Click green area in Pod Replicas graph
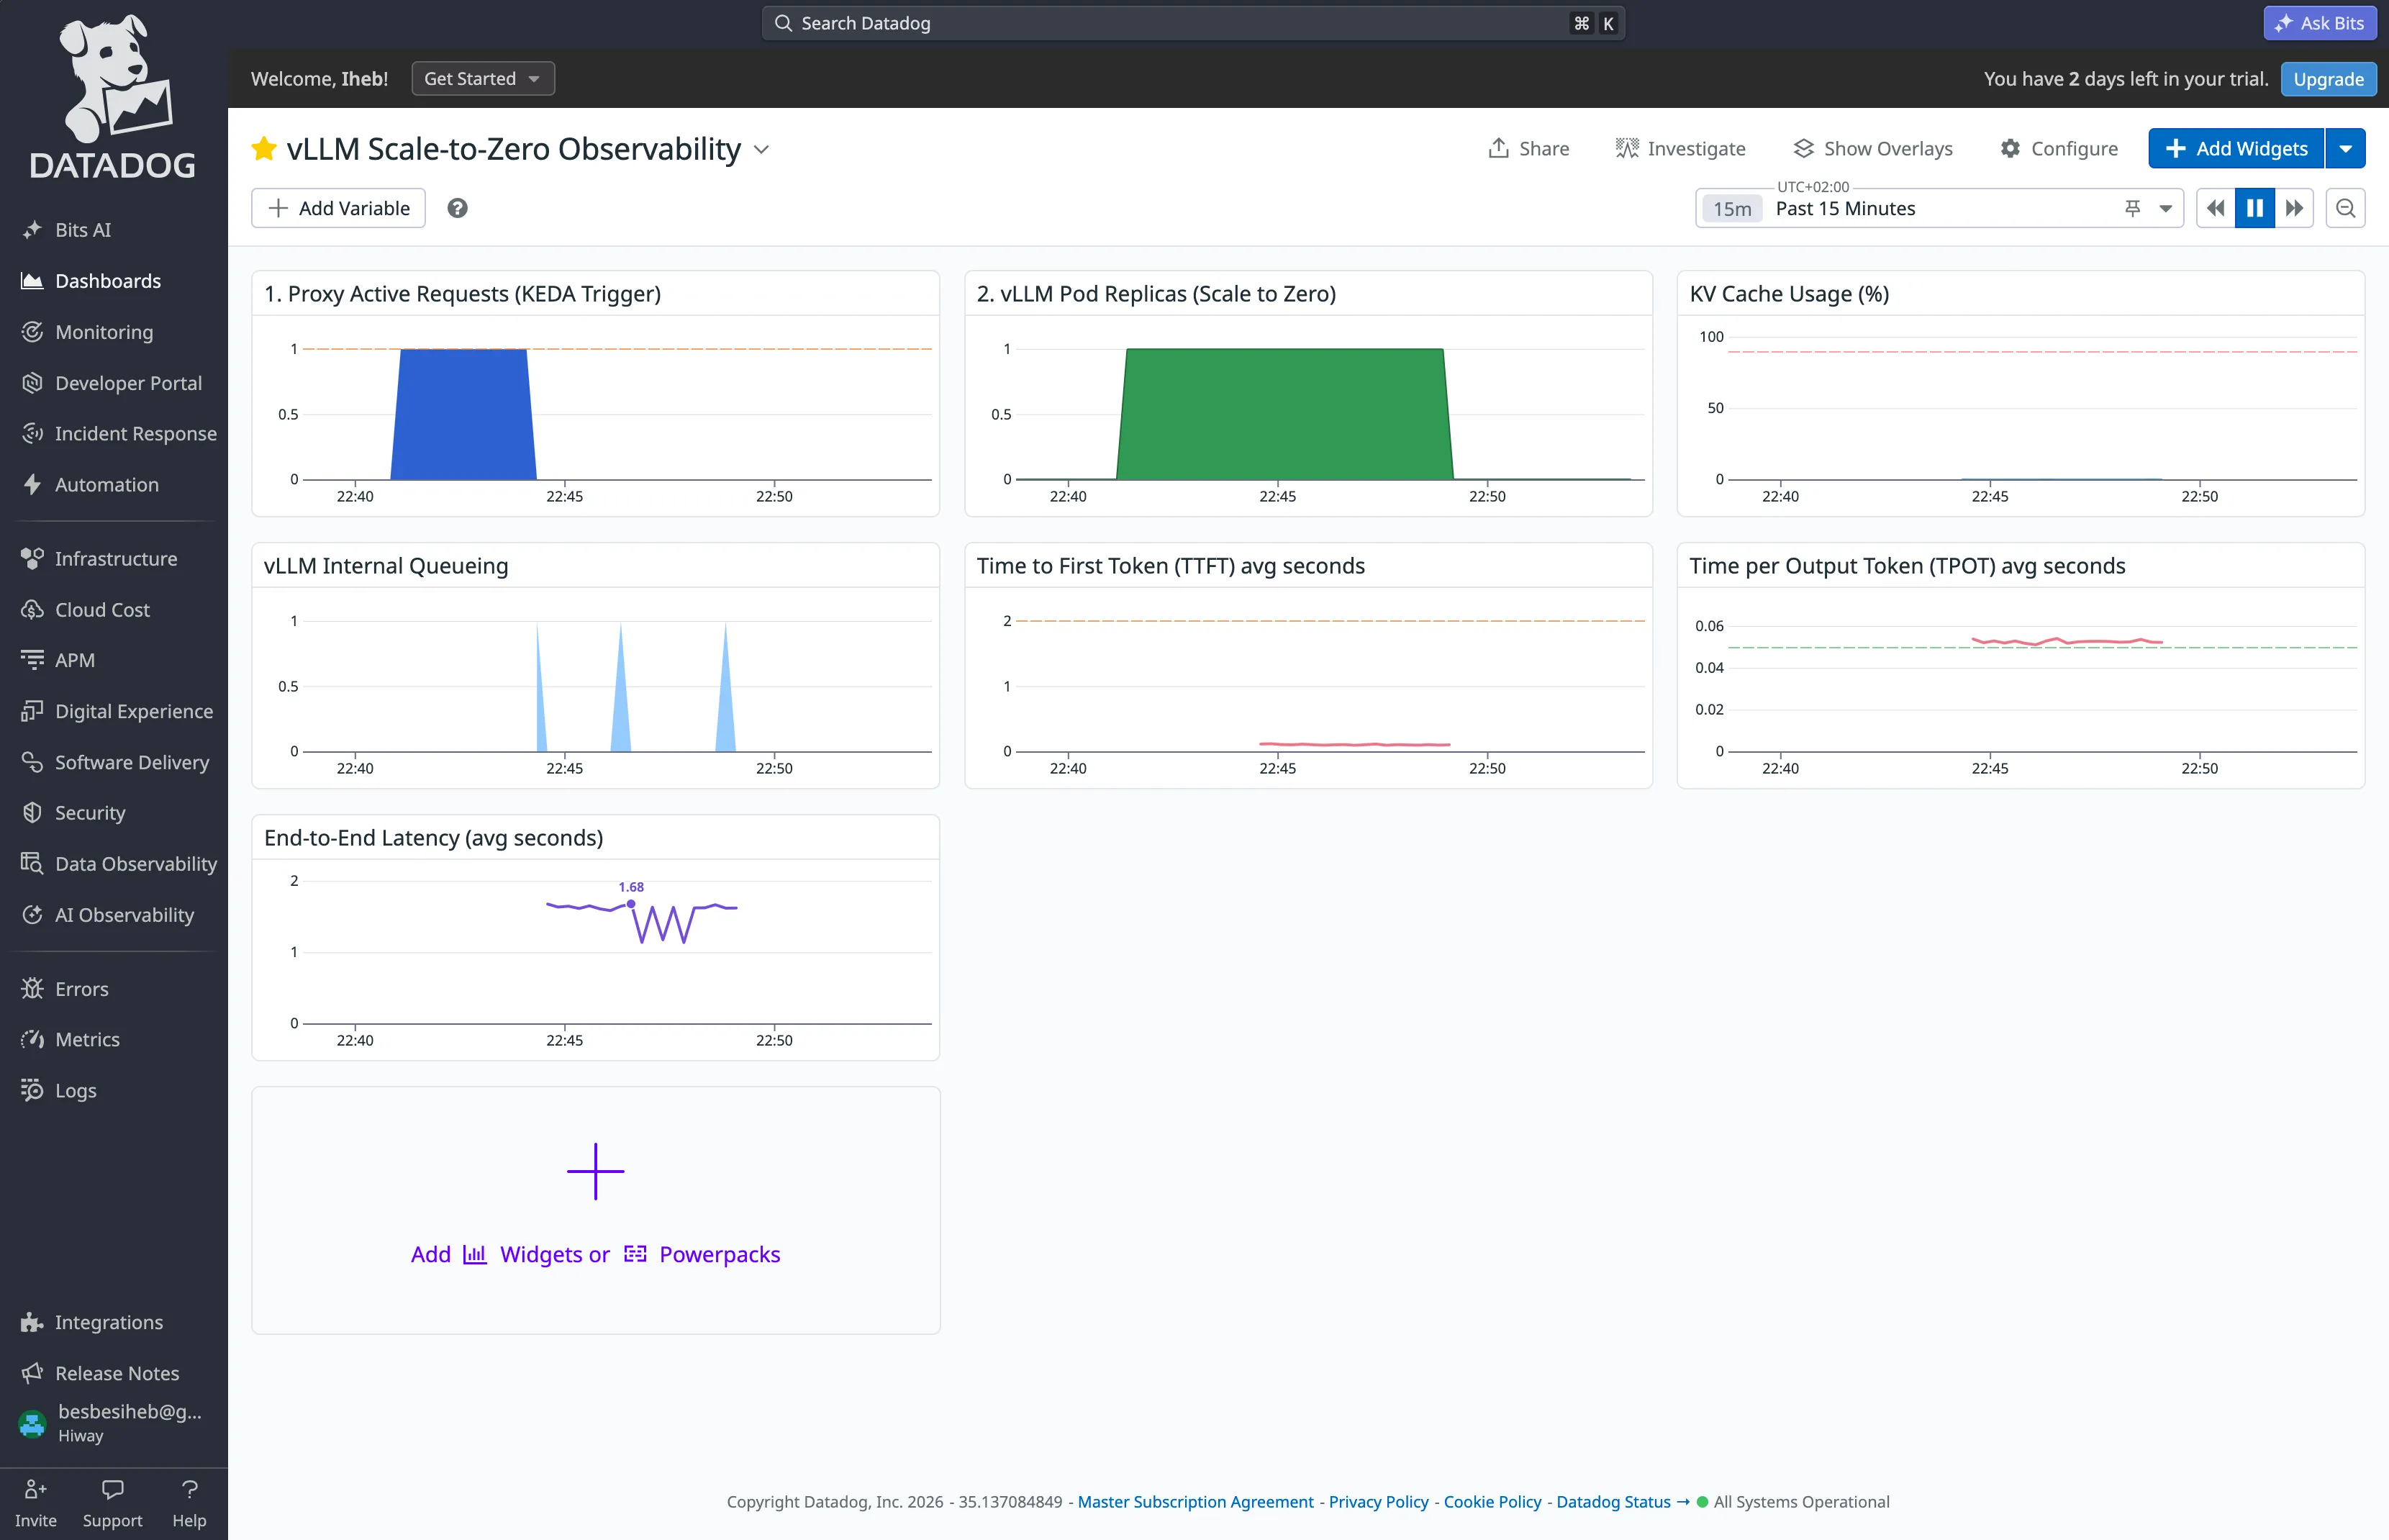The height and width of the screenshot is (1540, 2389). (x=1284, y=415)
